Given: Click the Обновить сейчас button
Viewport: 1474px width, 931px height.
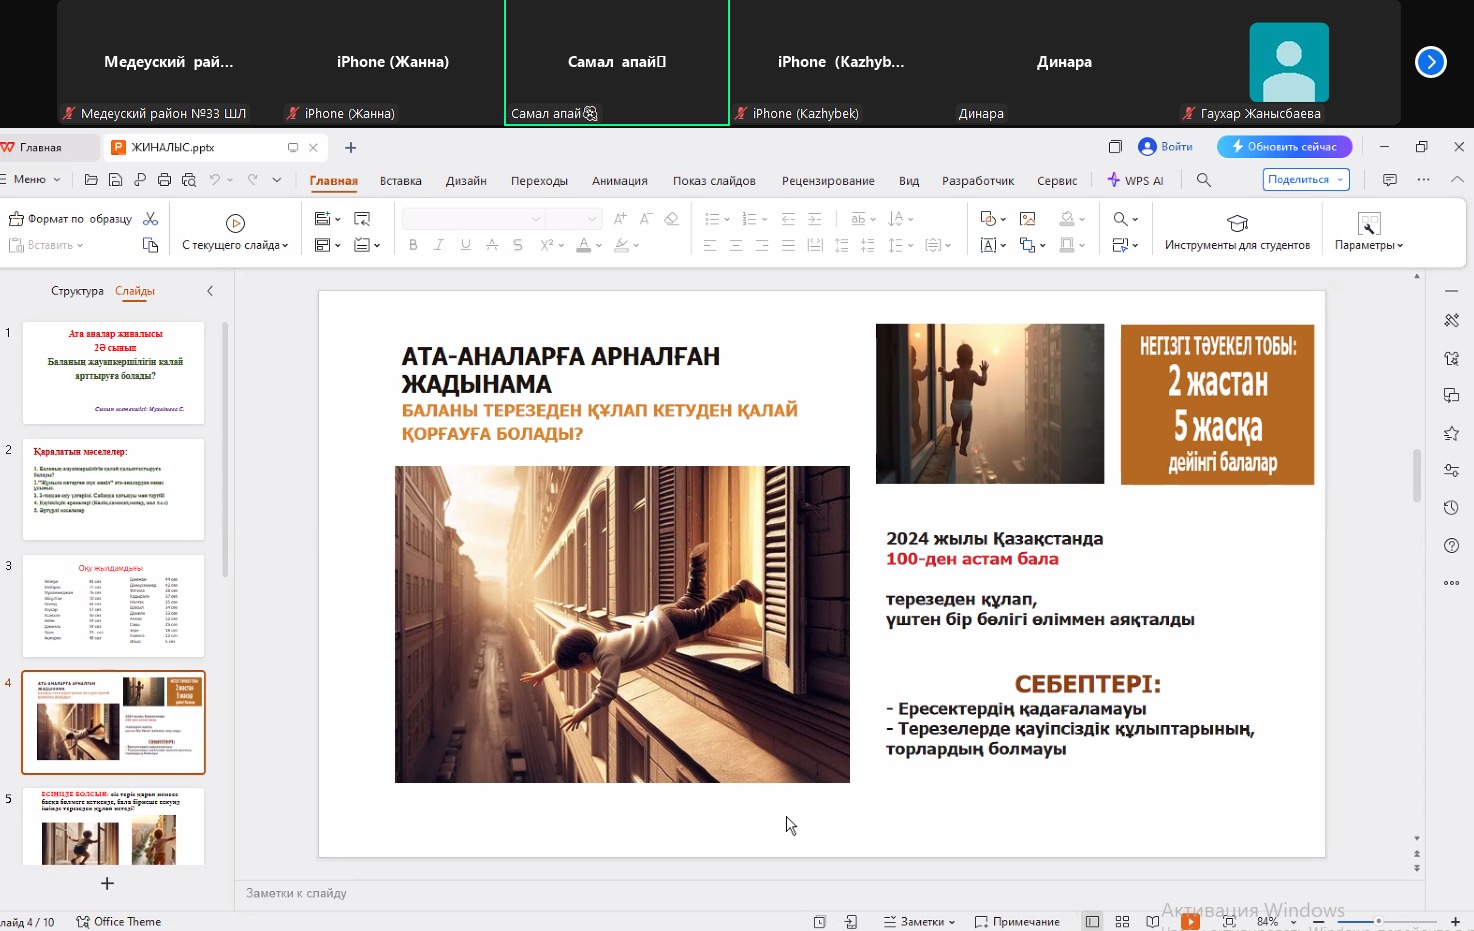Looking at the screenshot, I should click(1284, 147).
